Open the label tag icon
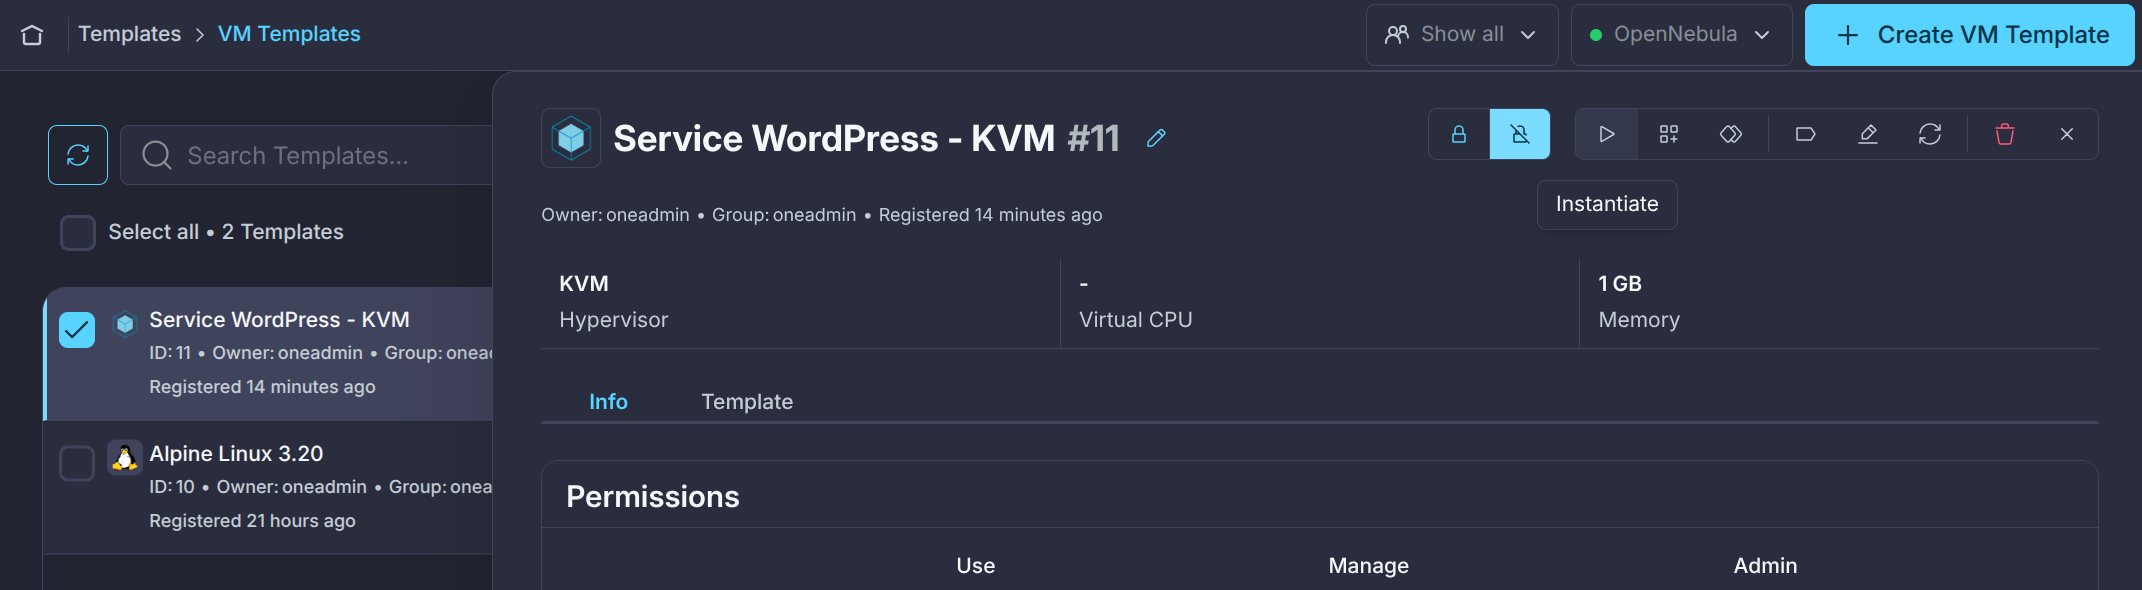 pos(1806,134)
